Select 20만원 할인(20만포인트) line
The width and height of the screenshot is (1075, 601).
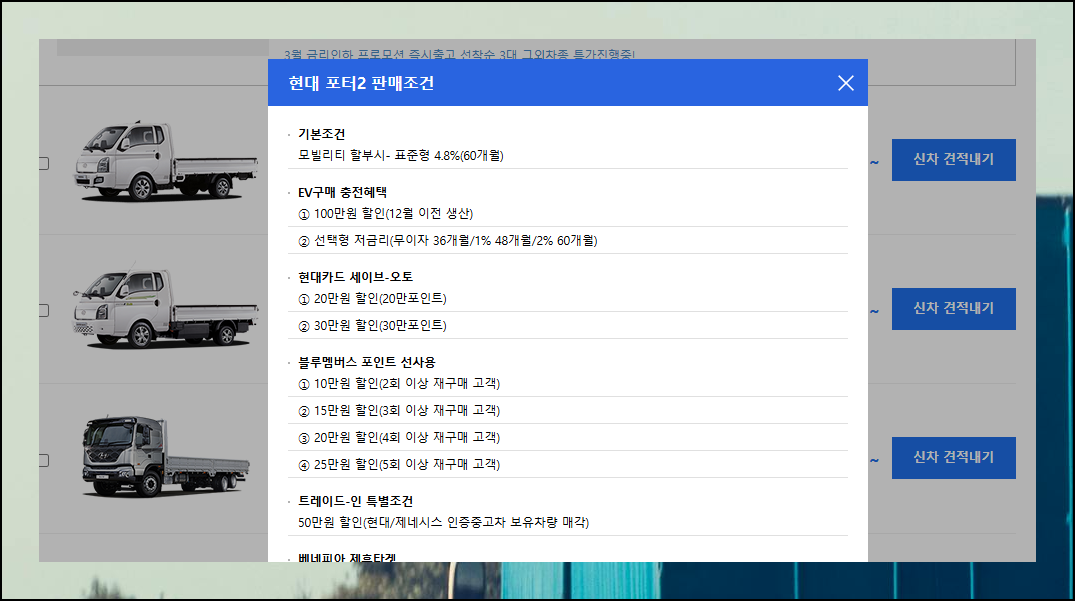pos(372,299)
